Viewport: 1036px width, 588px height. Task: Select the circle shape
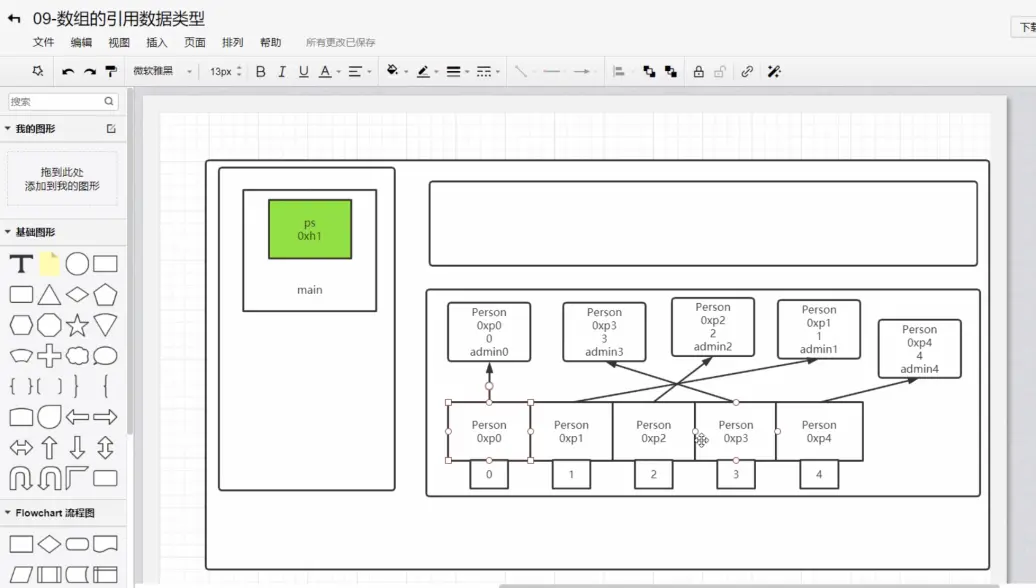pyautogui.click(x=77, y=264)
